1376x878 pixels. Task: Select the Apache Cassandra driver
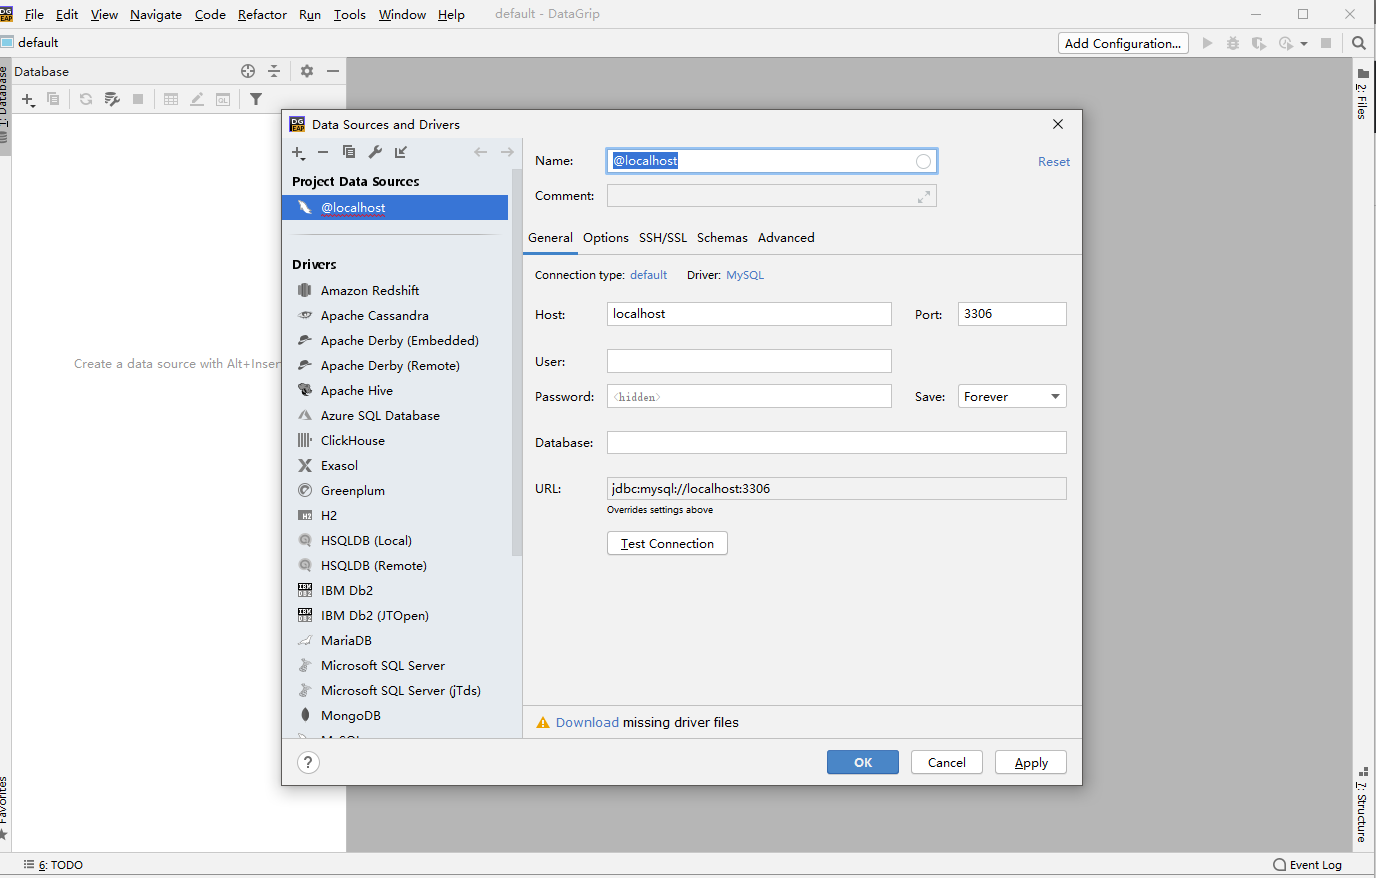[x=375, y=316]
